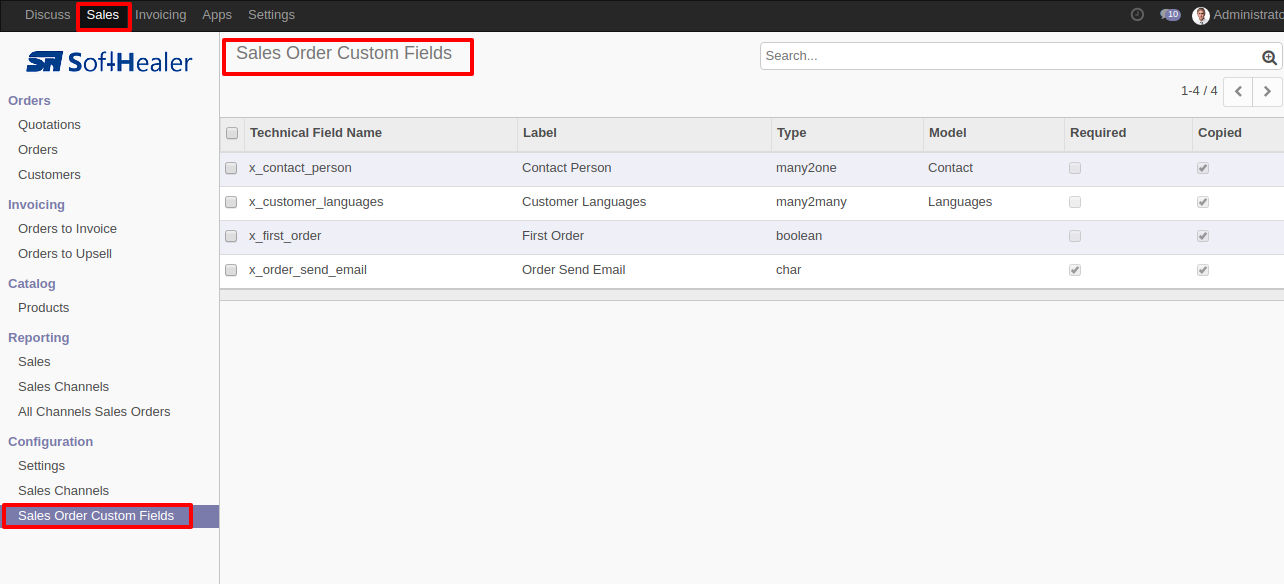Open the x_customer_languages record row

click(752, 202)
